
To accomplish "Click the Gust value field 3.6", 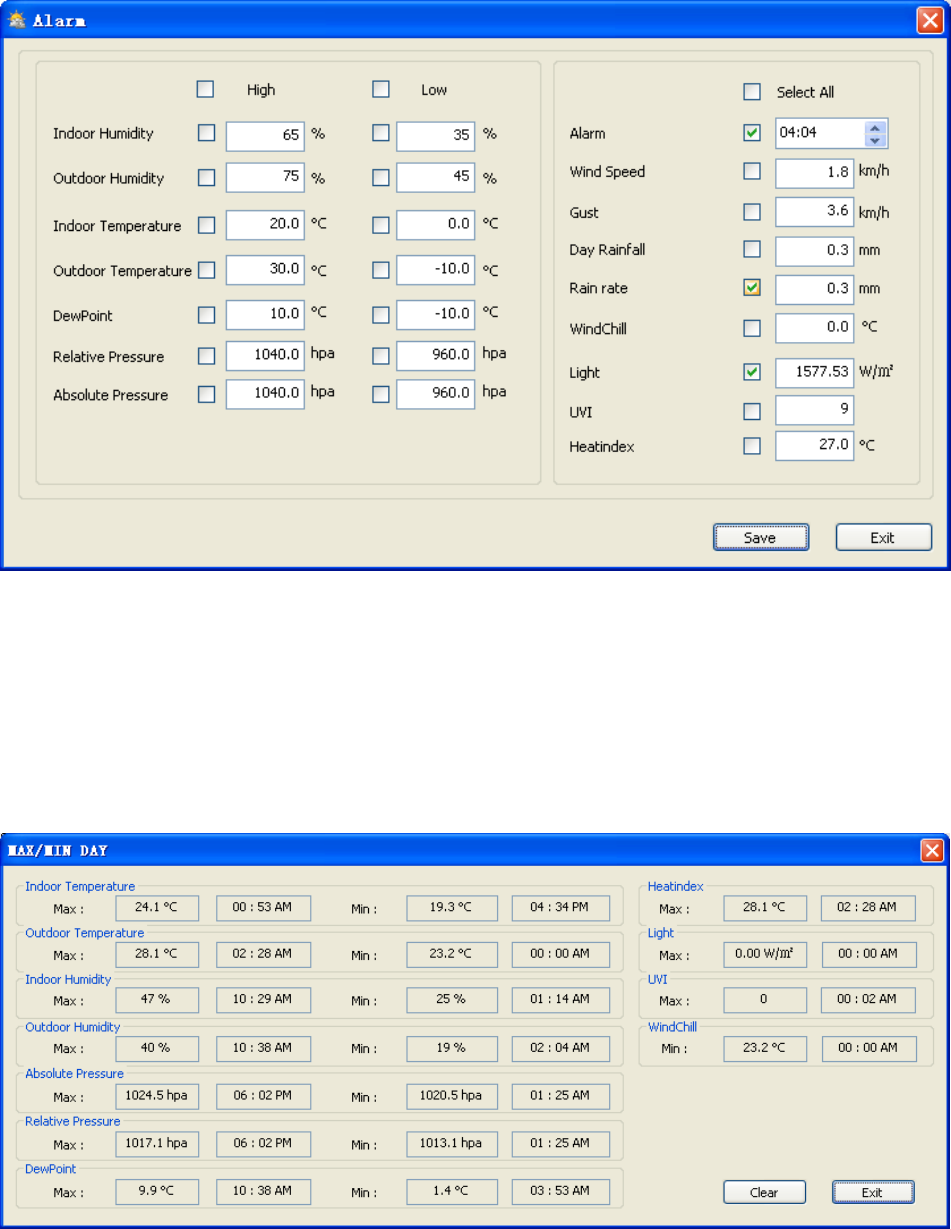I will (x=815, y=212).
